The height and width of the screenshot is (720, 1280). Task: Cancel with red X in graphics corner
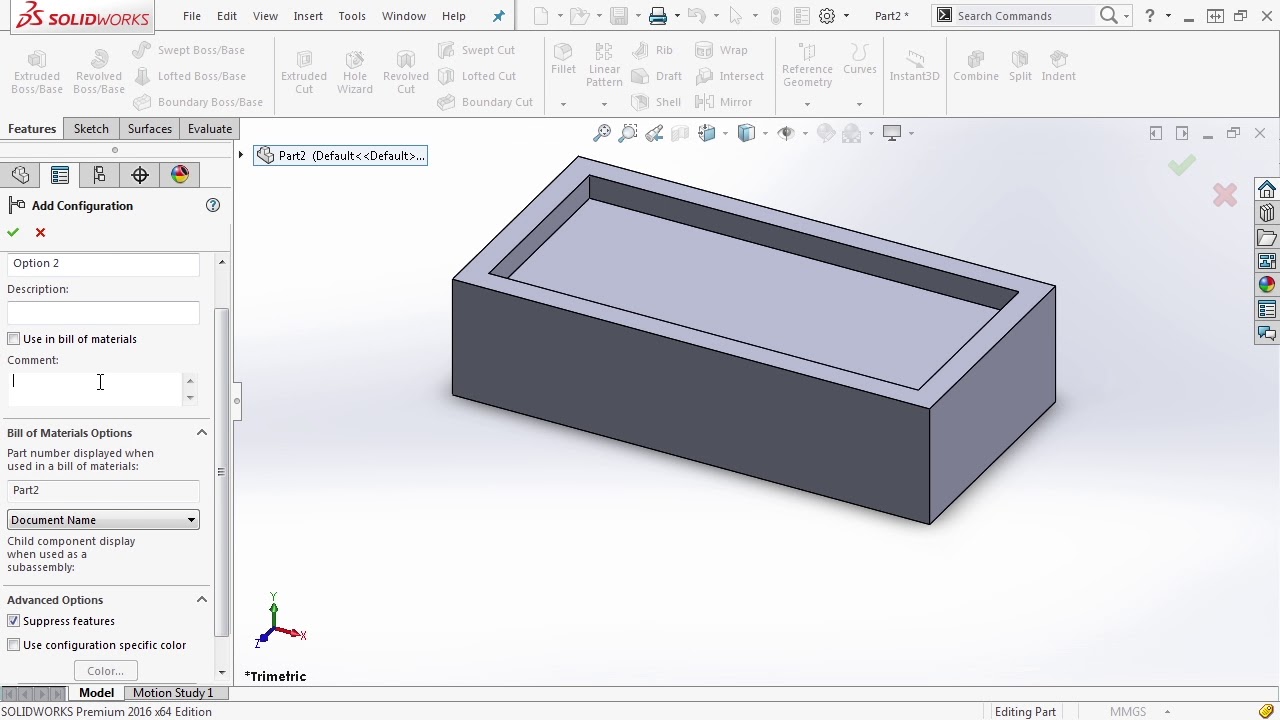(x=1224, y=195)
